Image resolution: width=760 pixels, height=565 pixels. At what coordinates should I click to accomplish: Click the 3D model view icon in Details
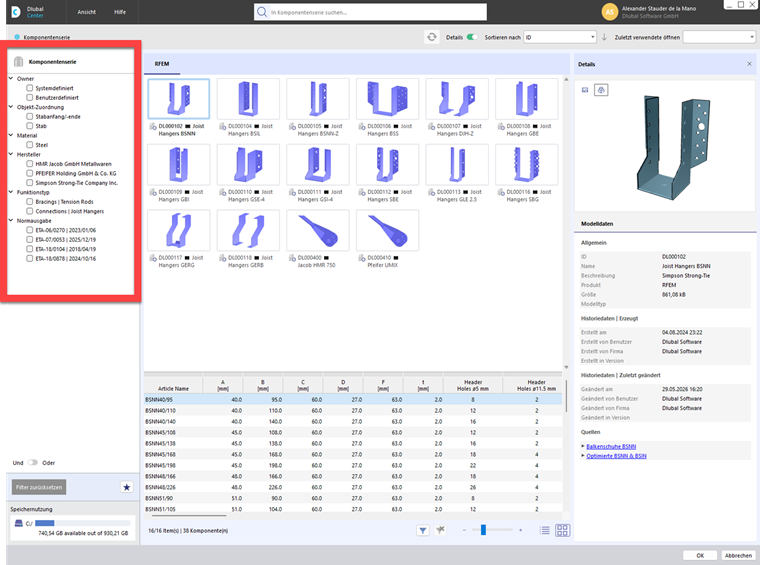pos(601,90)
